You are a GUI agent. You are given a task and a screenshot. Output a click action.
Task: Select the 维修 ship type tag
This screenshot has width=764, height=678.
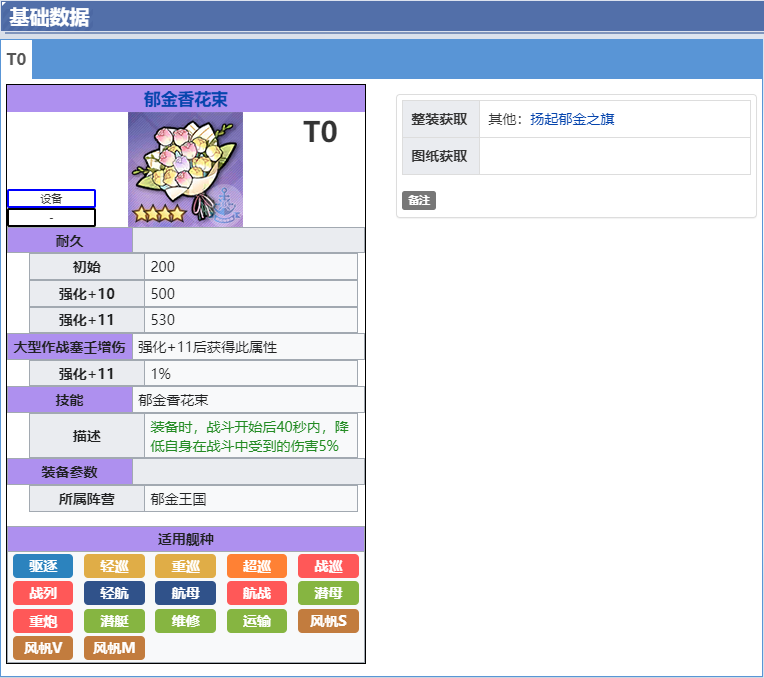pos(186,621)
